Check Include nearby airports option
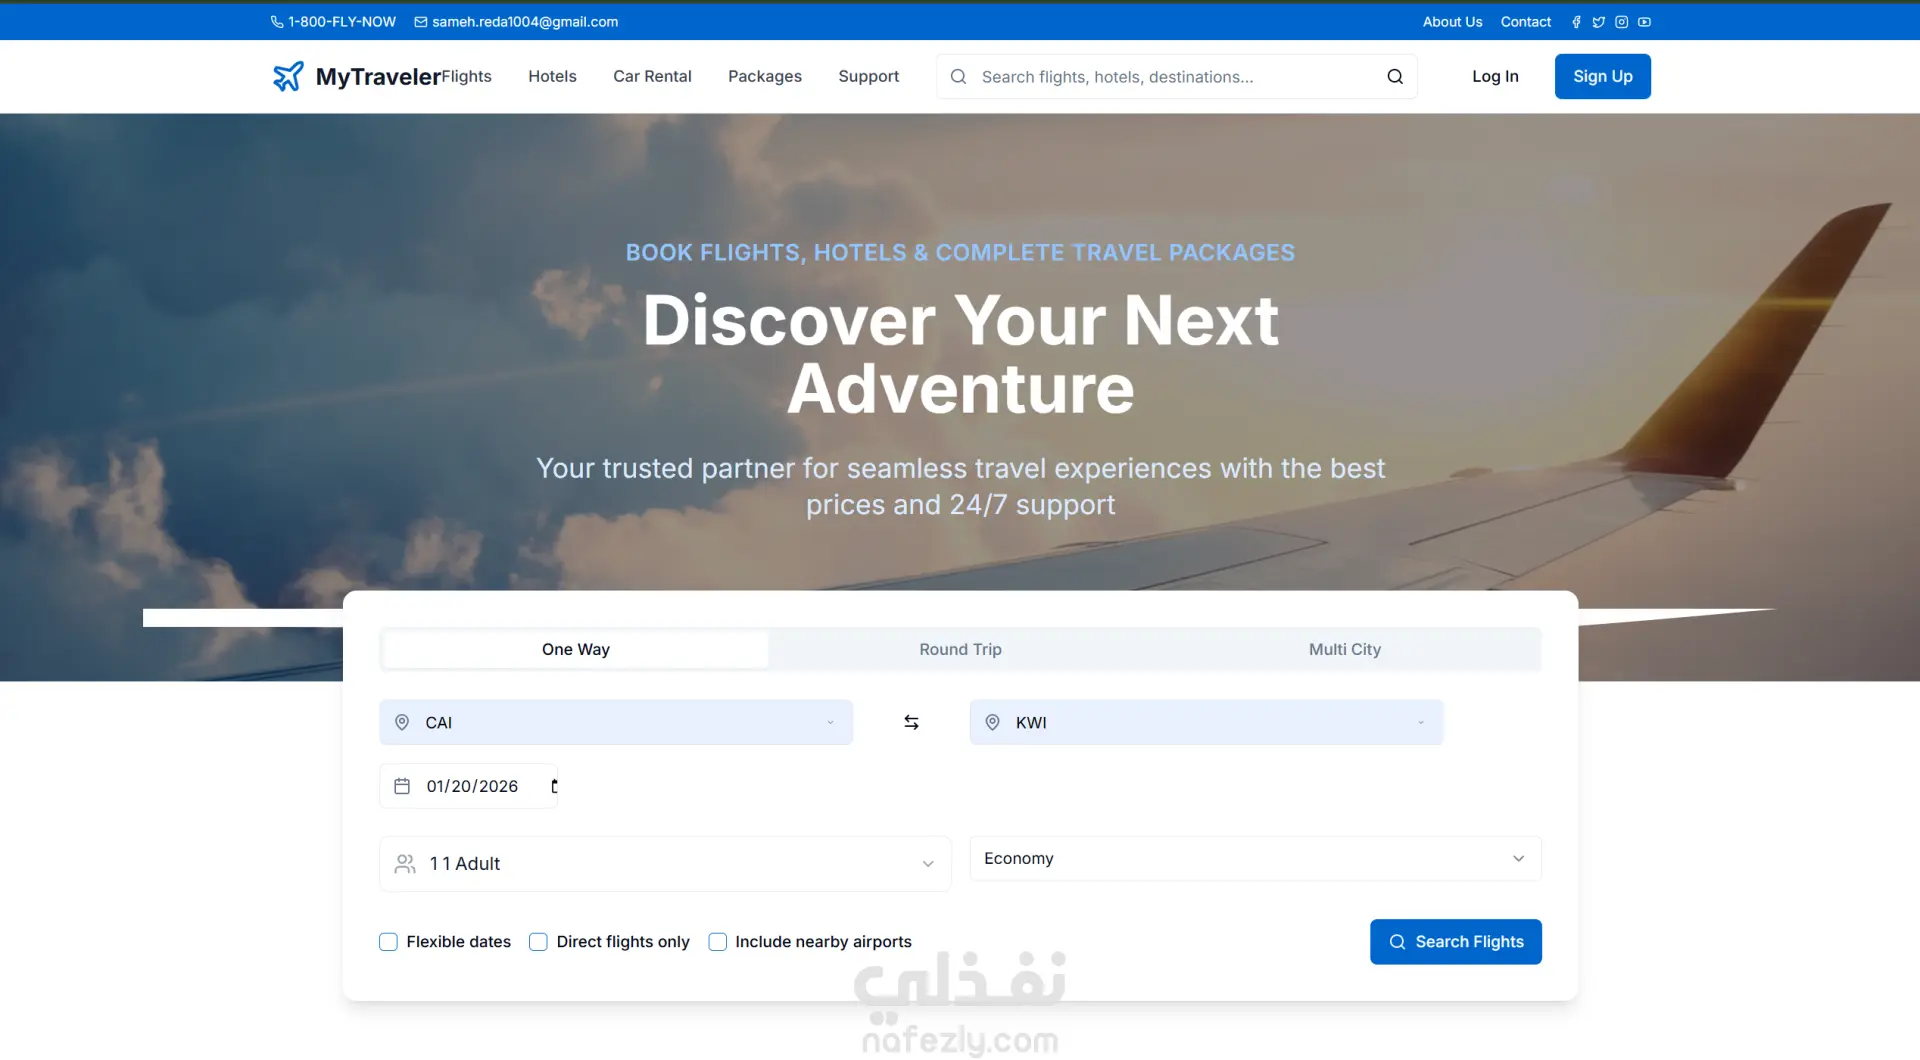The height and width of the screenshot is (1060, 1920). coord(717,942)
